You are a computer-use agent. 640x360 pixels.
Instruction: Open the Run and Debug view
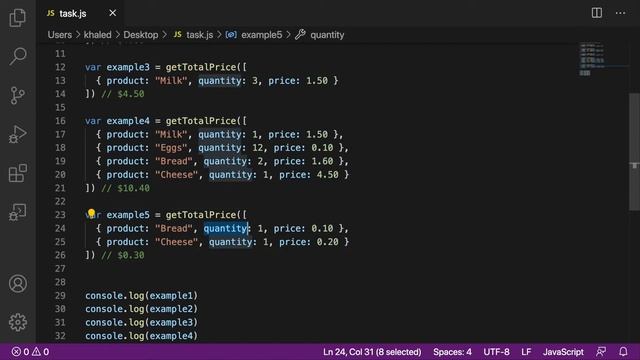[18, 134]
